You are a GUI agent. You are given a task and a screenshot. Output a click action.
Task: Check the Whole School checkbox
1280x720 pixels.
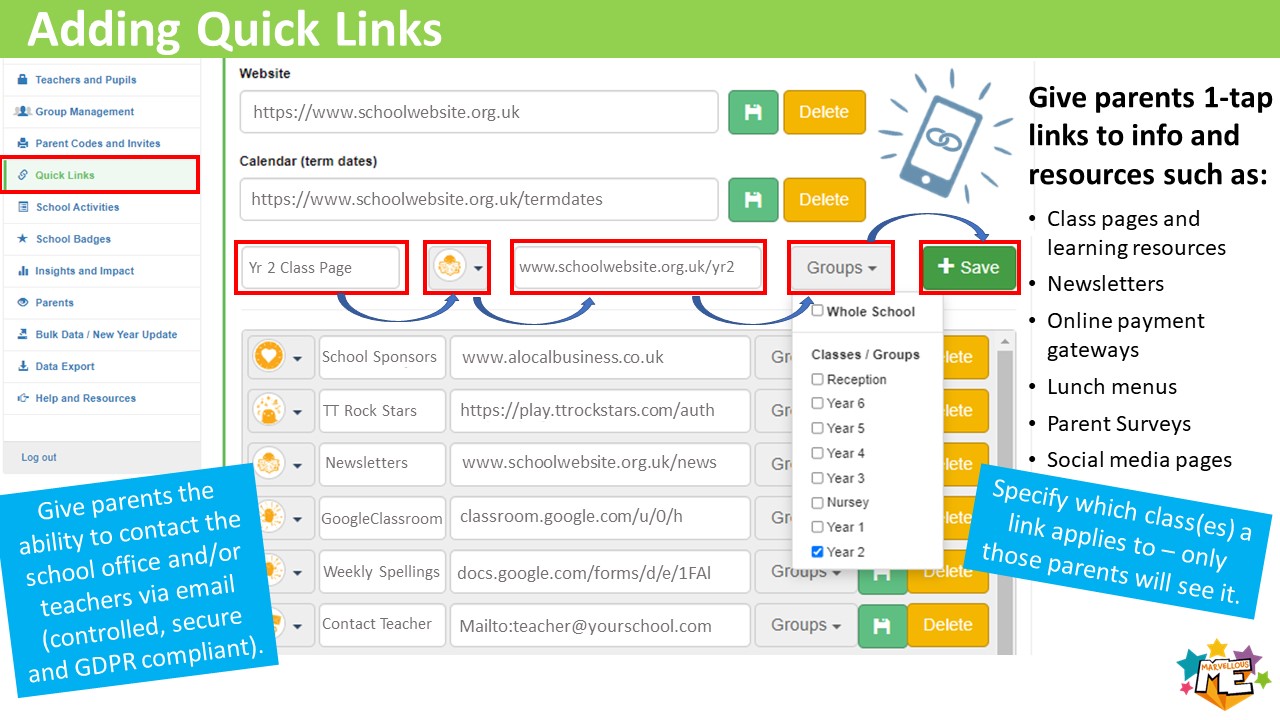click(817, 311)
